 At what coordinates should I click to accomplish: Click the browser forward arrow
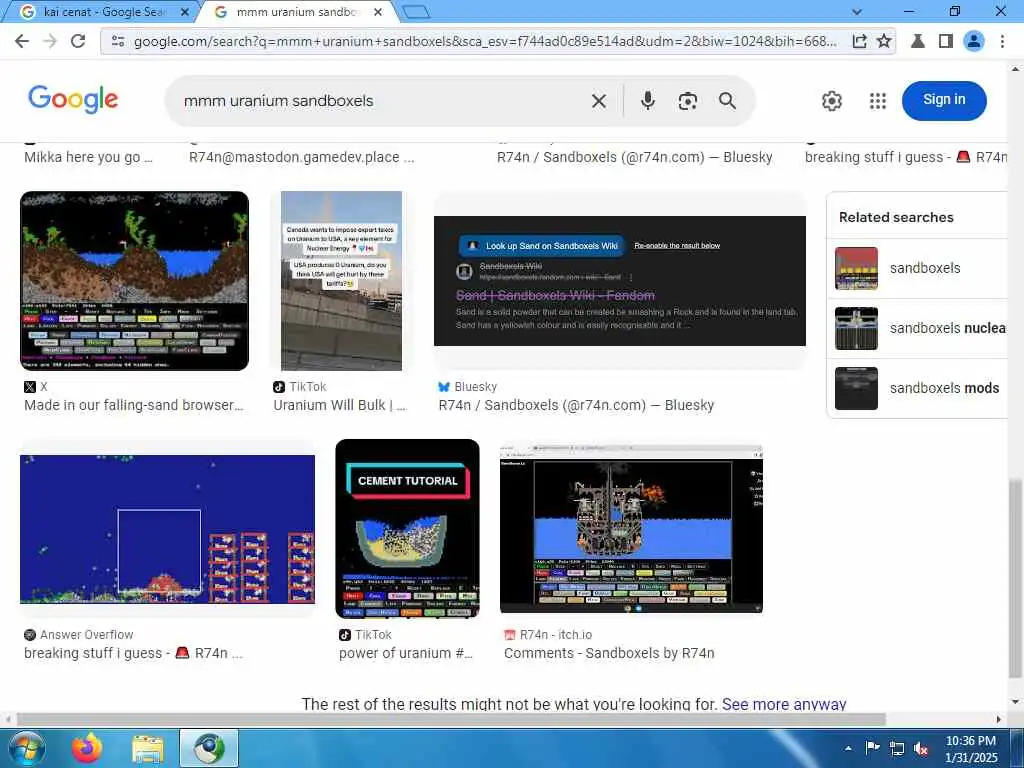(x=50, y=41)
